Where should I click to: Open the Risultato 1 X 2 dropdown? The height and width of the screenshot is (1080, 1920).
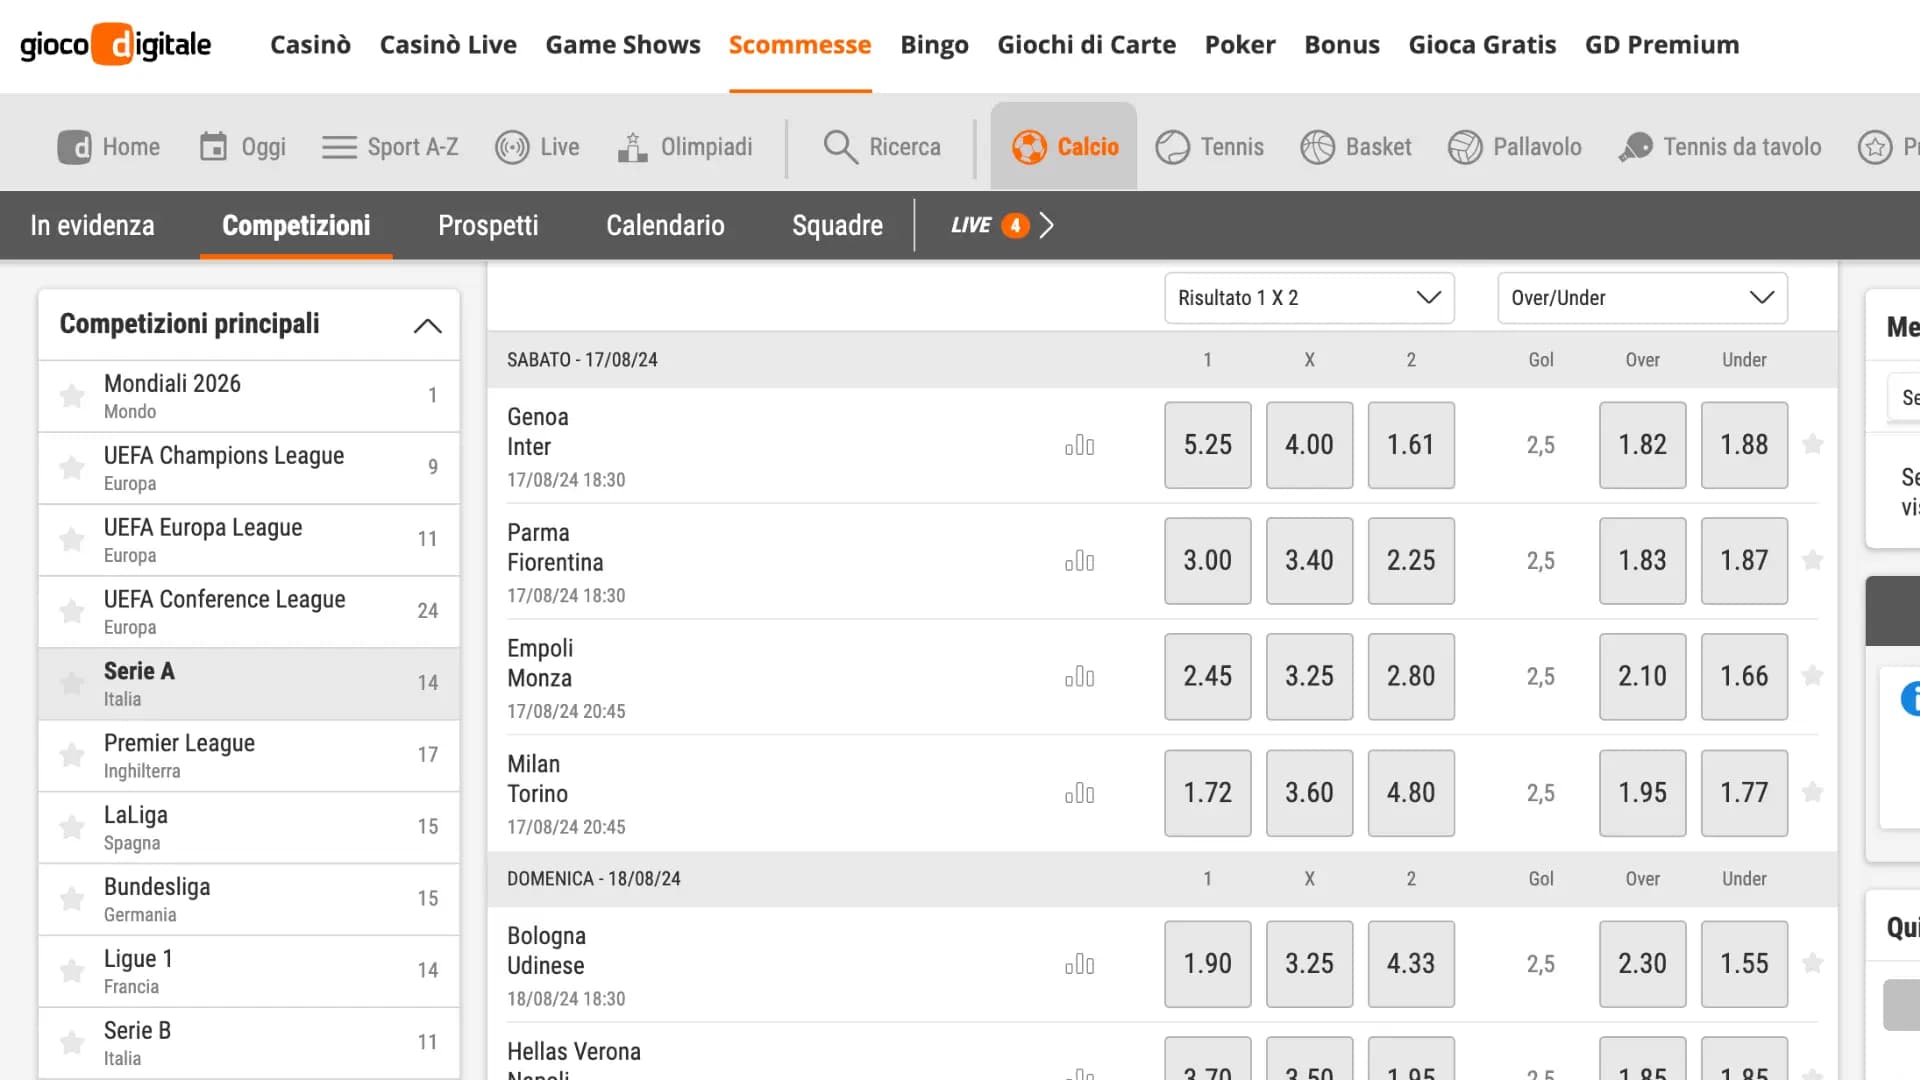[1308, 297]
